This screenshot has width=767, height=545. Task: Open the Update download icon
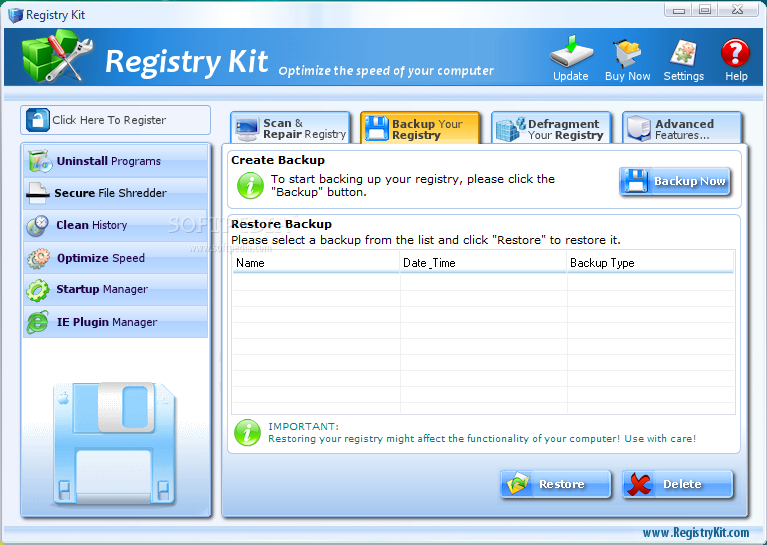(x=571, y=51)
